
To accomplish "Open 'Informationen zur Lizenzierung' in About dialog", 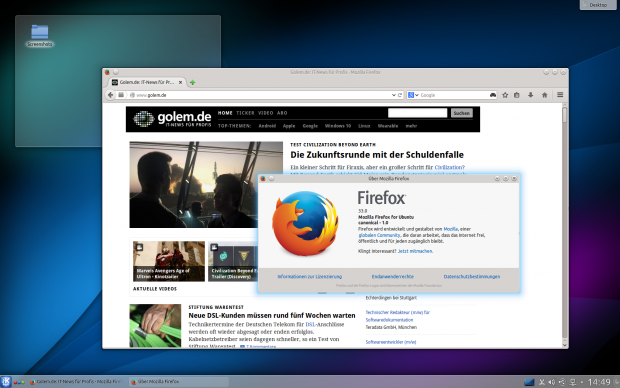I will (x=310, y=277).
